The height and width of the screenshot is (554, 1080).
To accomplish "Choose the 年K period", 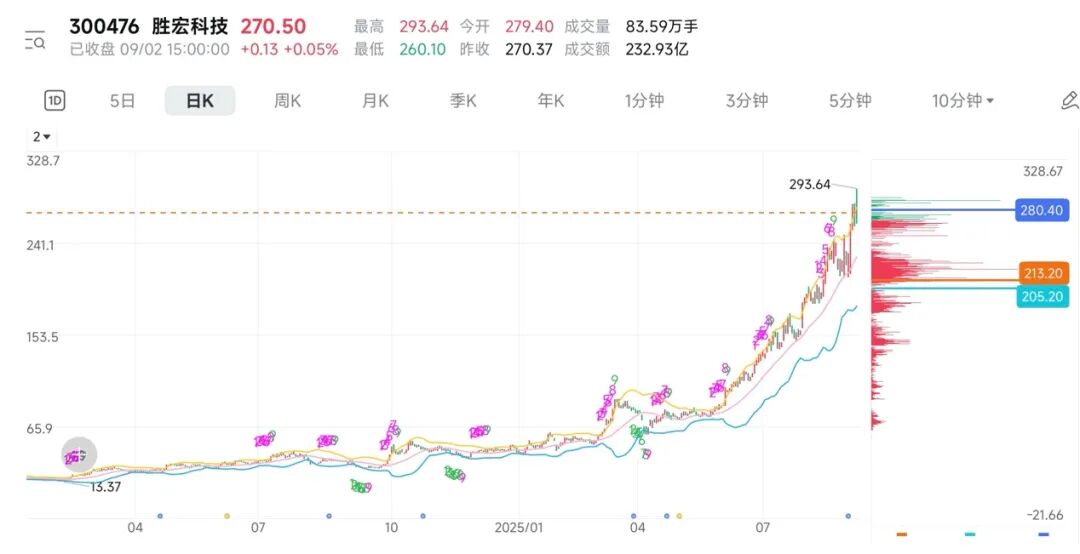I will click(x=551, y=100).
